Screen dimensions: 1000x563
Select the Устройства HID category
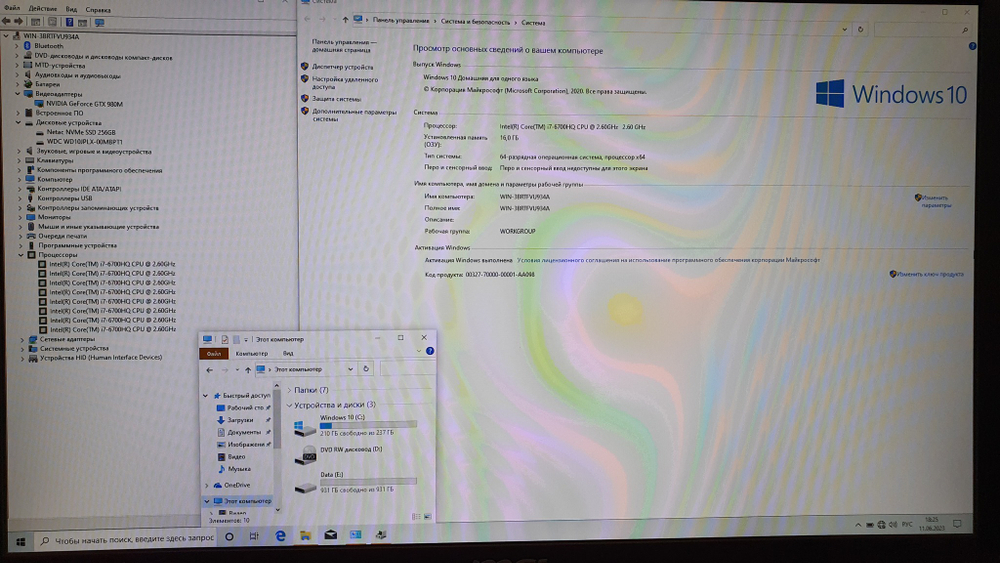pyautogui.click(x=101, y=358)
